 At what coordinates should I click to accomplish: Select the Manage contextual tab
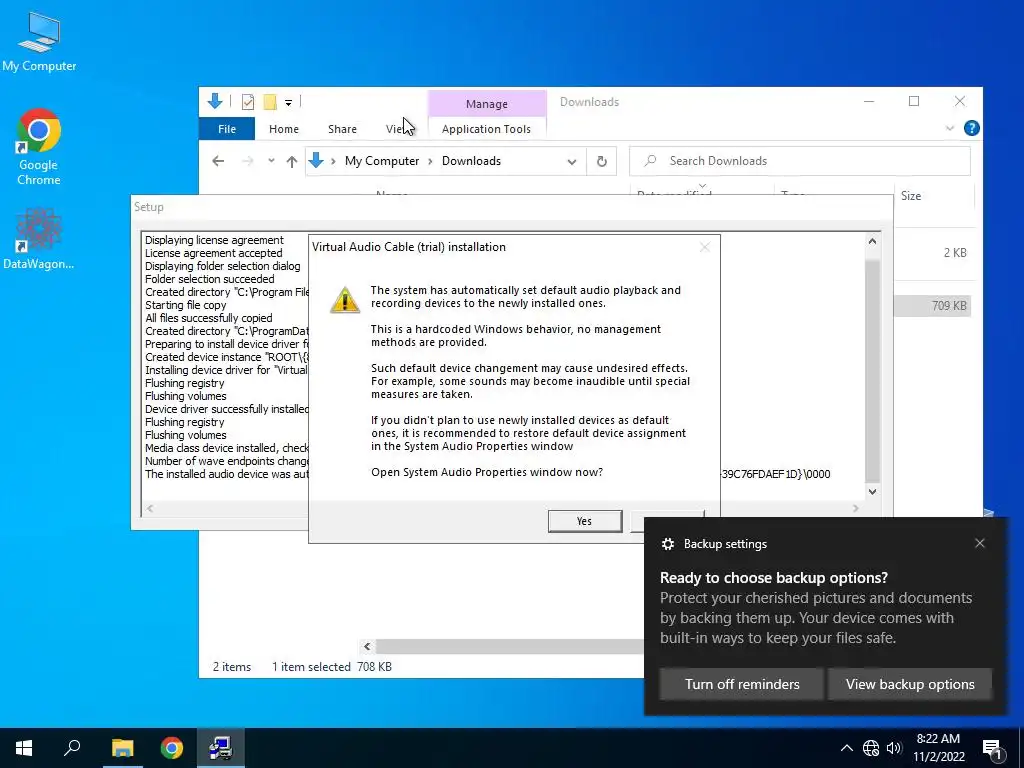[x=487, y=104]
